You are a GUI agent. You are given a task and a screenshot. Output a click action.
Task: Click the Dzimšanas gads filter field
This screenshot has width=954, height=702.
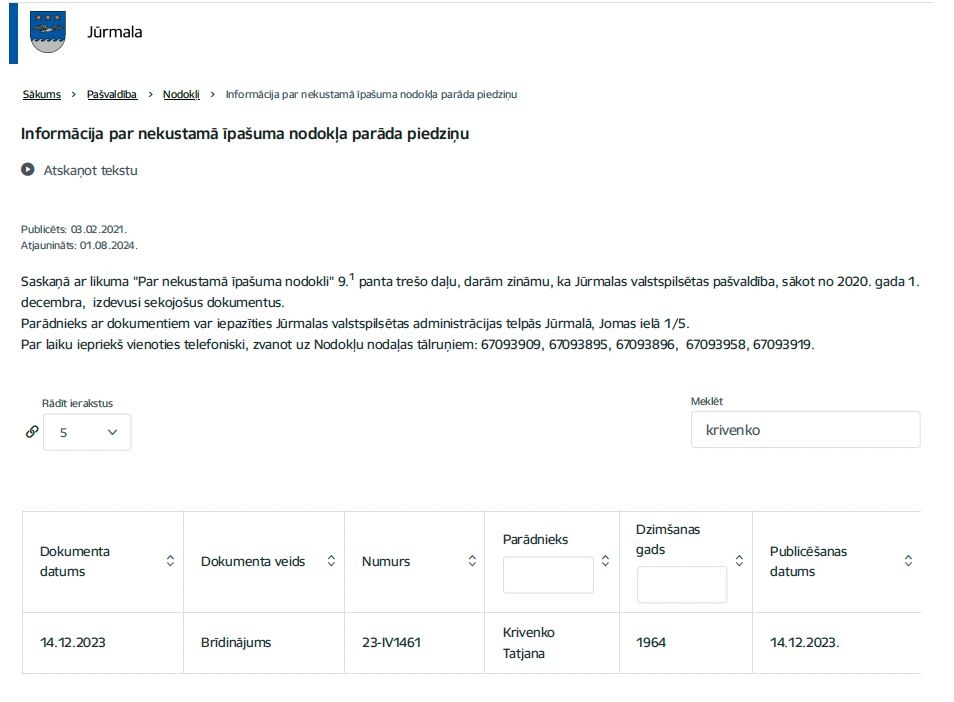click(681, 584)
